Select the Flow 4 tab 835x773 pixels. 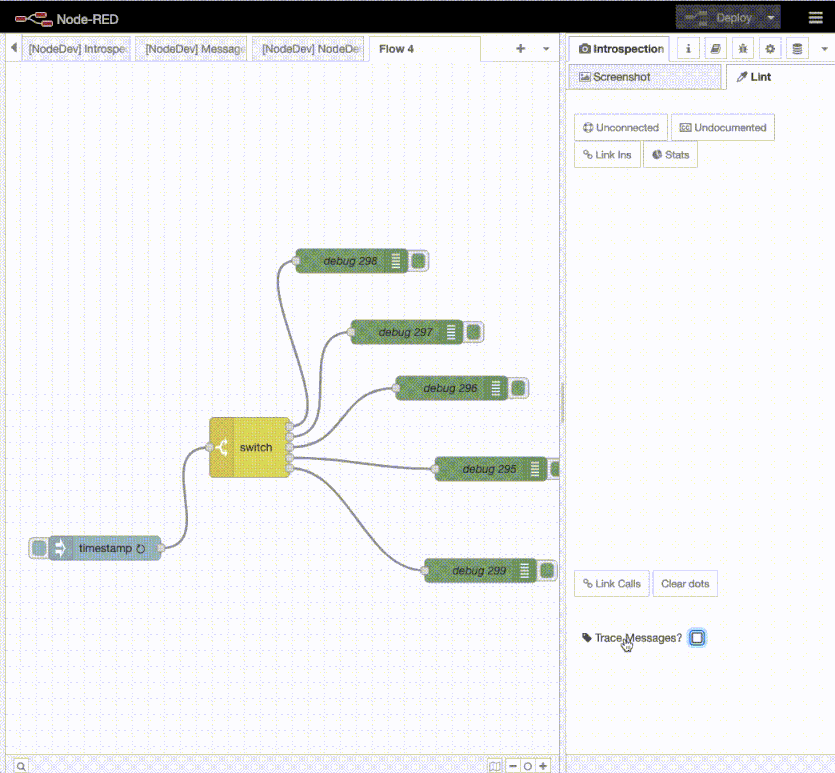coord(424,49)
